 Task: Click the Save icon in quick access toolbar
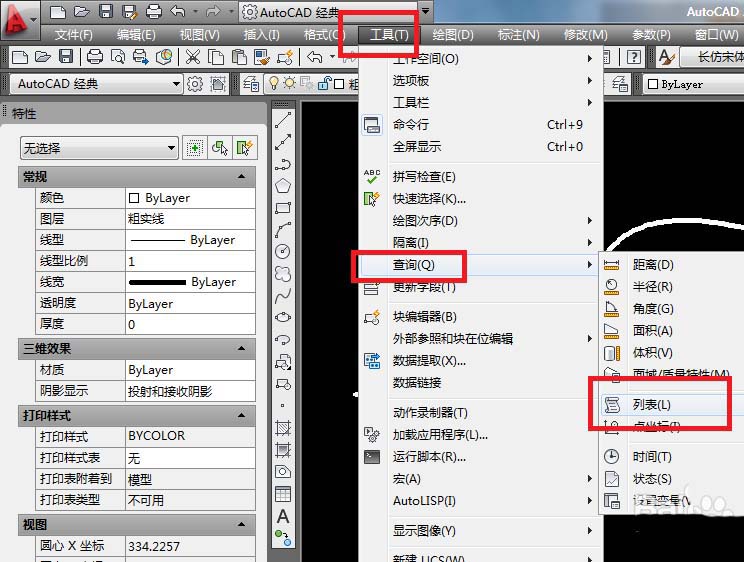[106, 11]
